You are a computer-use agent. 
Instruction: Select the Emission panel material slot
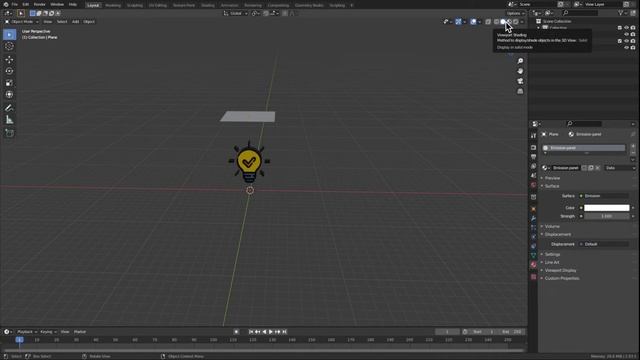pos(584,148)
